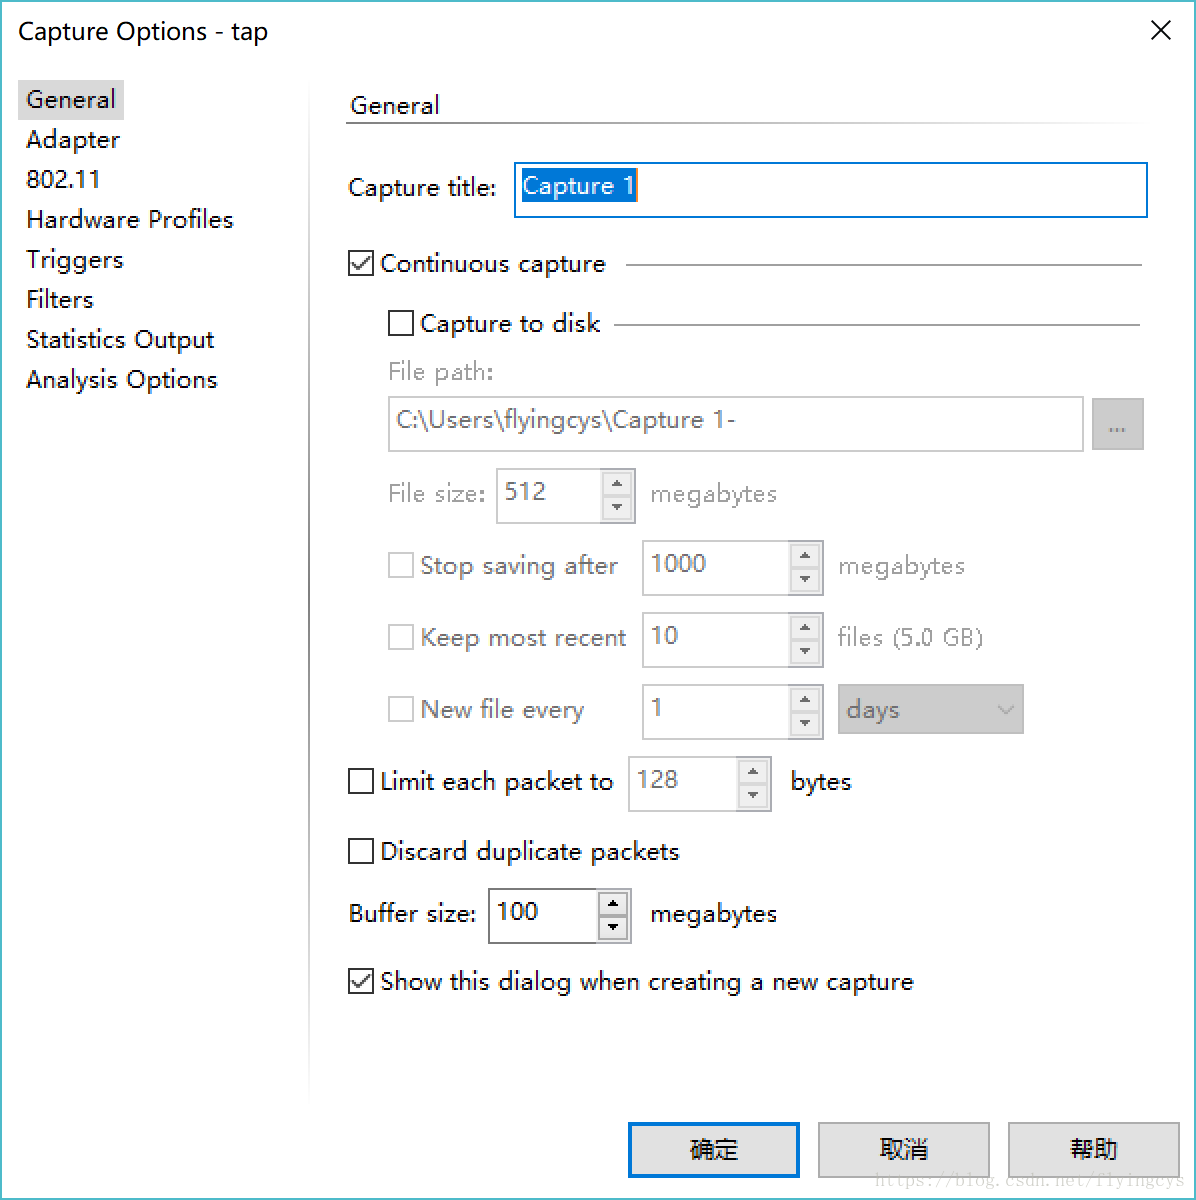
Task: Check Keep most recent box
Action: click(400, 637)
